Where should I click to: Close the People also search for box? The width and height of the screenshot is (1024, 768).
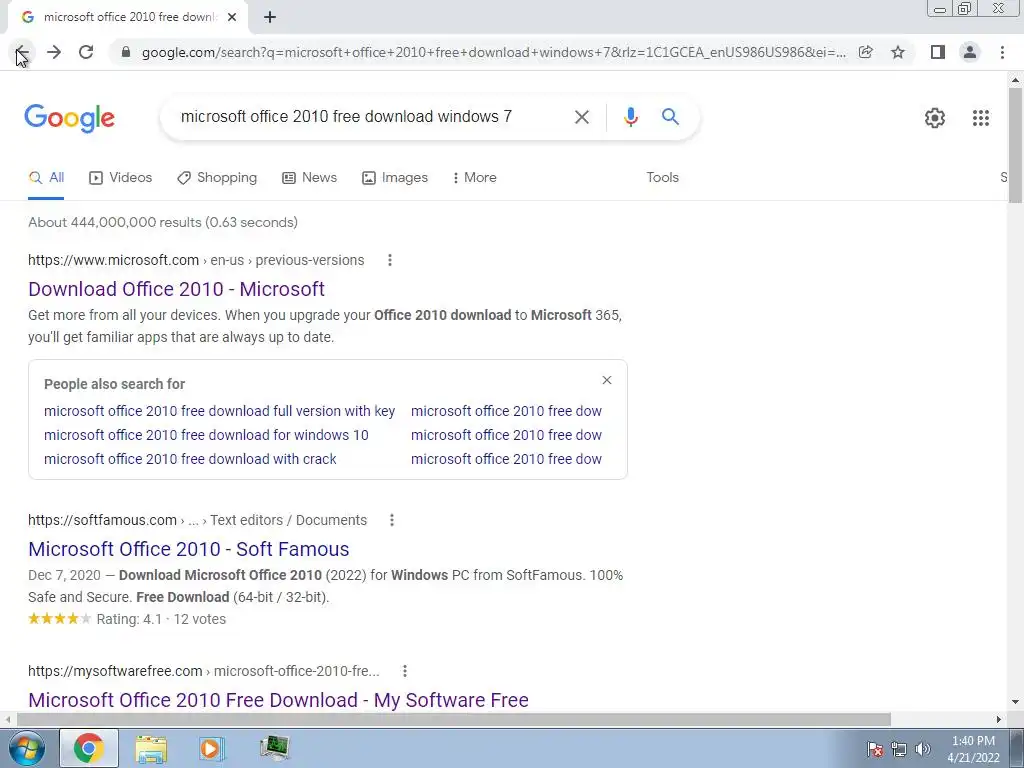[x=607, y=380]
